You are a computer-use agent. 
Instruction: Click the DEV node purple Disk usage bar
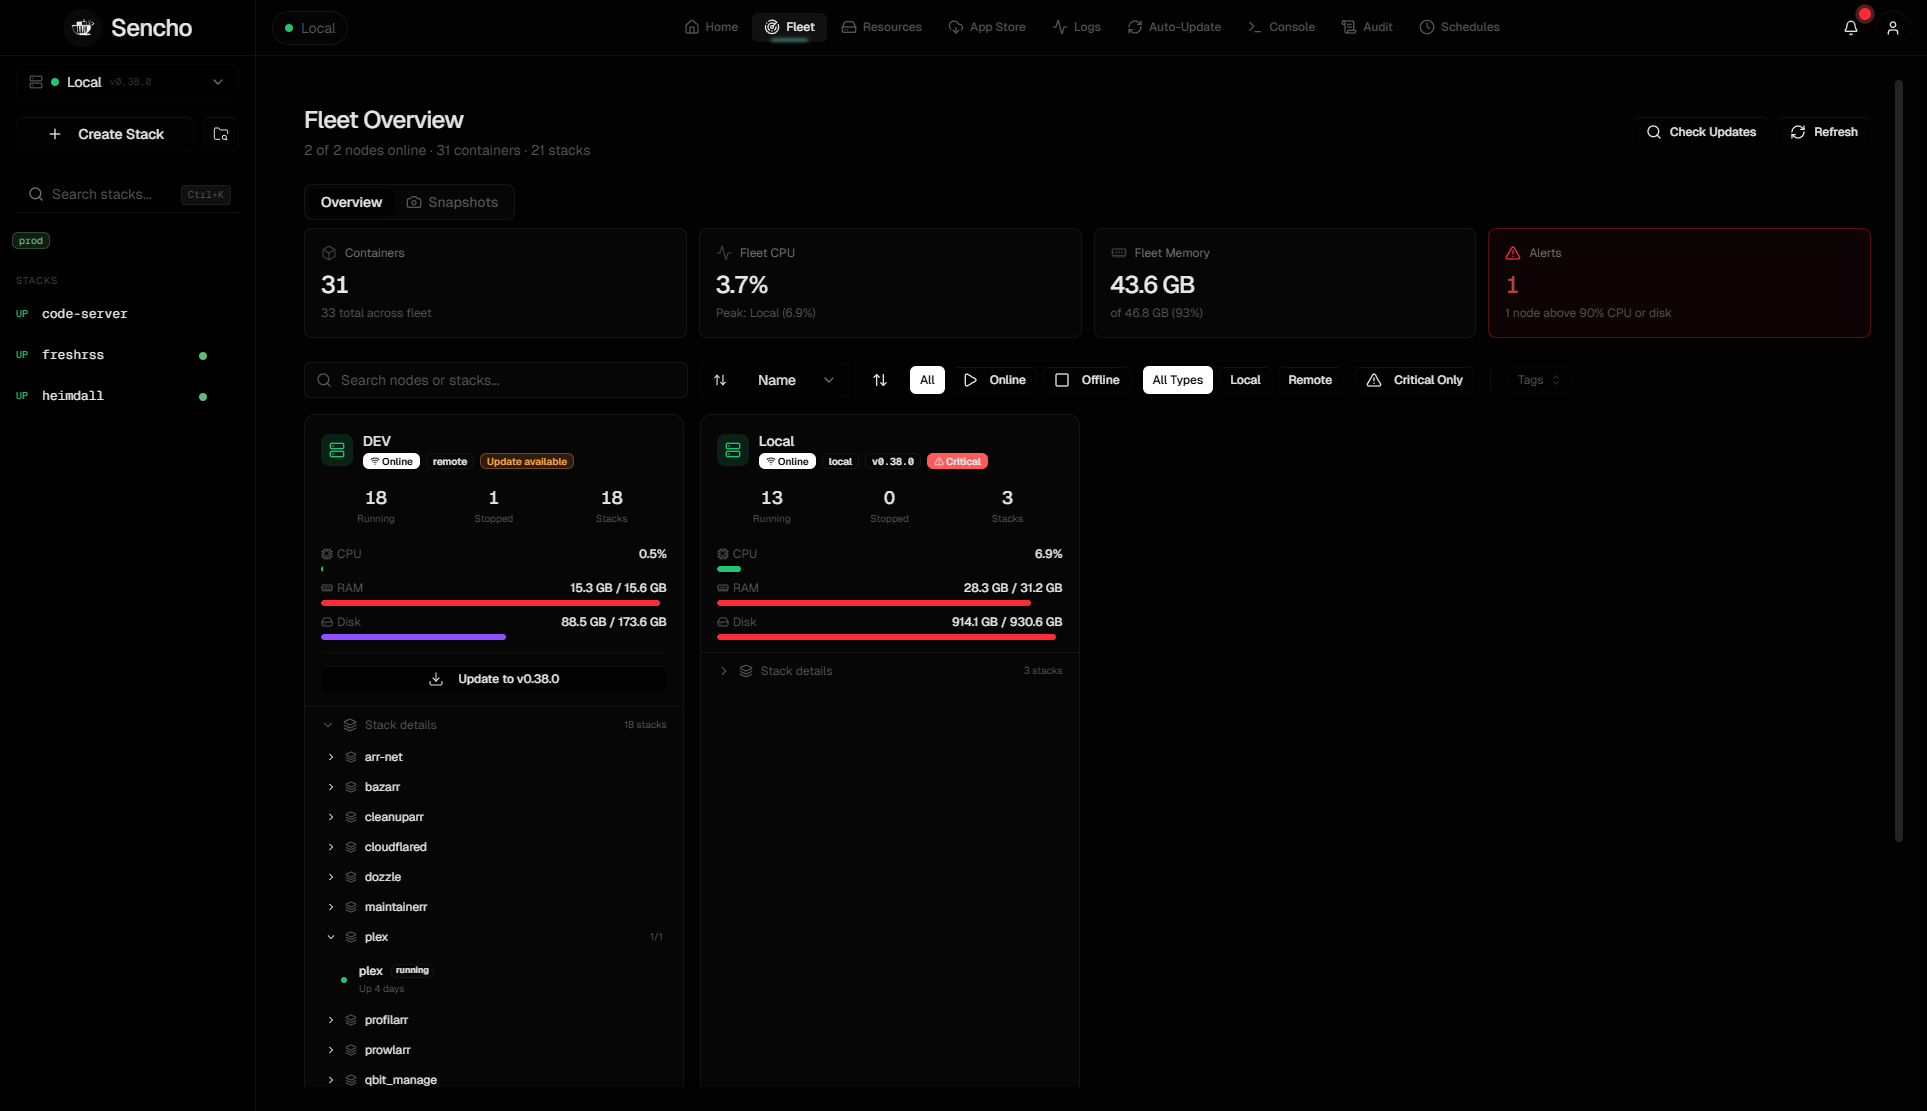pos(414,637)
